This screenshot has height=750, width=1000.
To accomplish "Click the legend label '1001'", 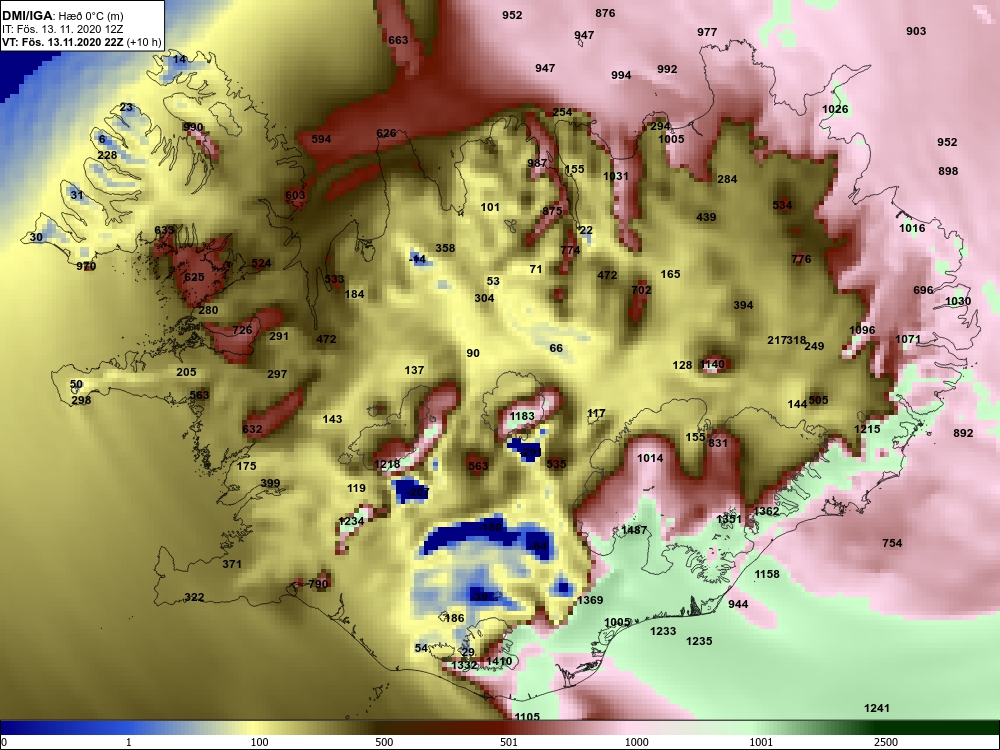I will (x=761, y=742).
